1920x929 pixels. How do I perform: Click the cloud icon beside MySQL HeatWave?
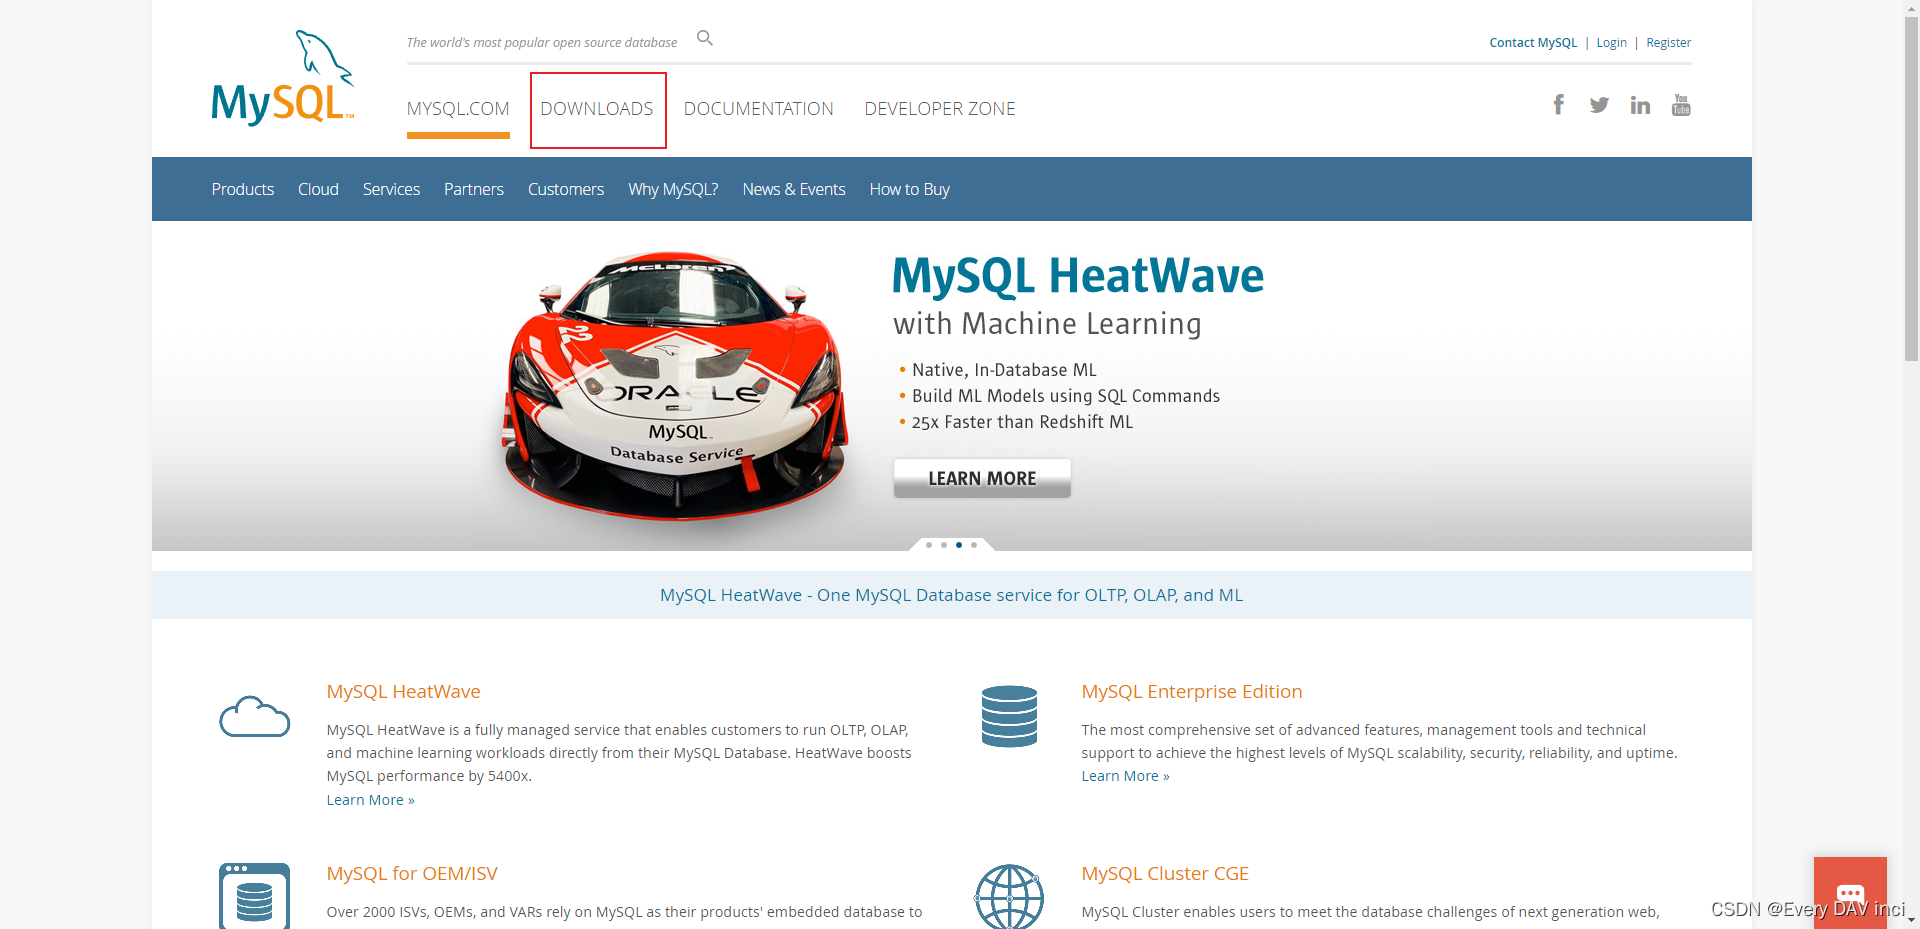(255, 717)
